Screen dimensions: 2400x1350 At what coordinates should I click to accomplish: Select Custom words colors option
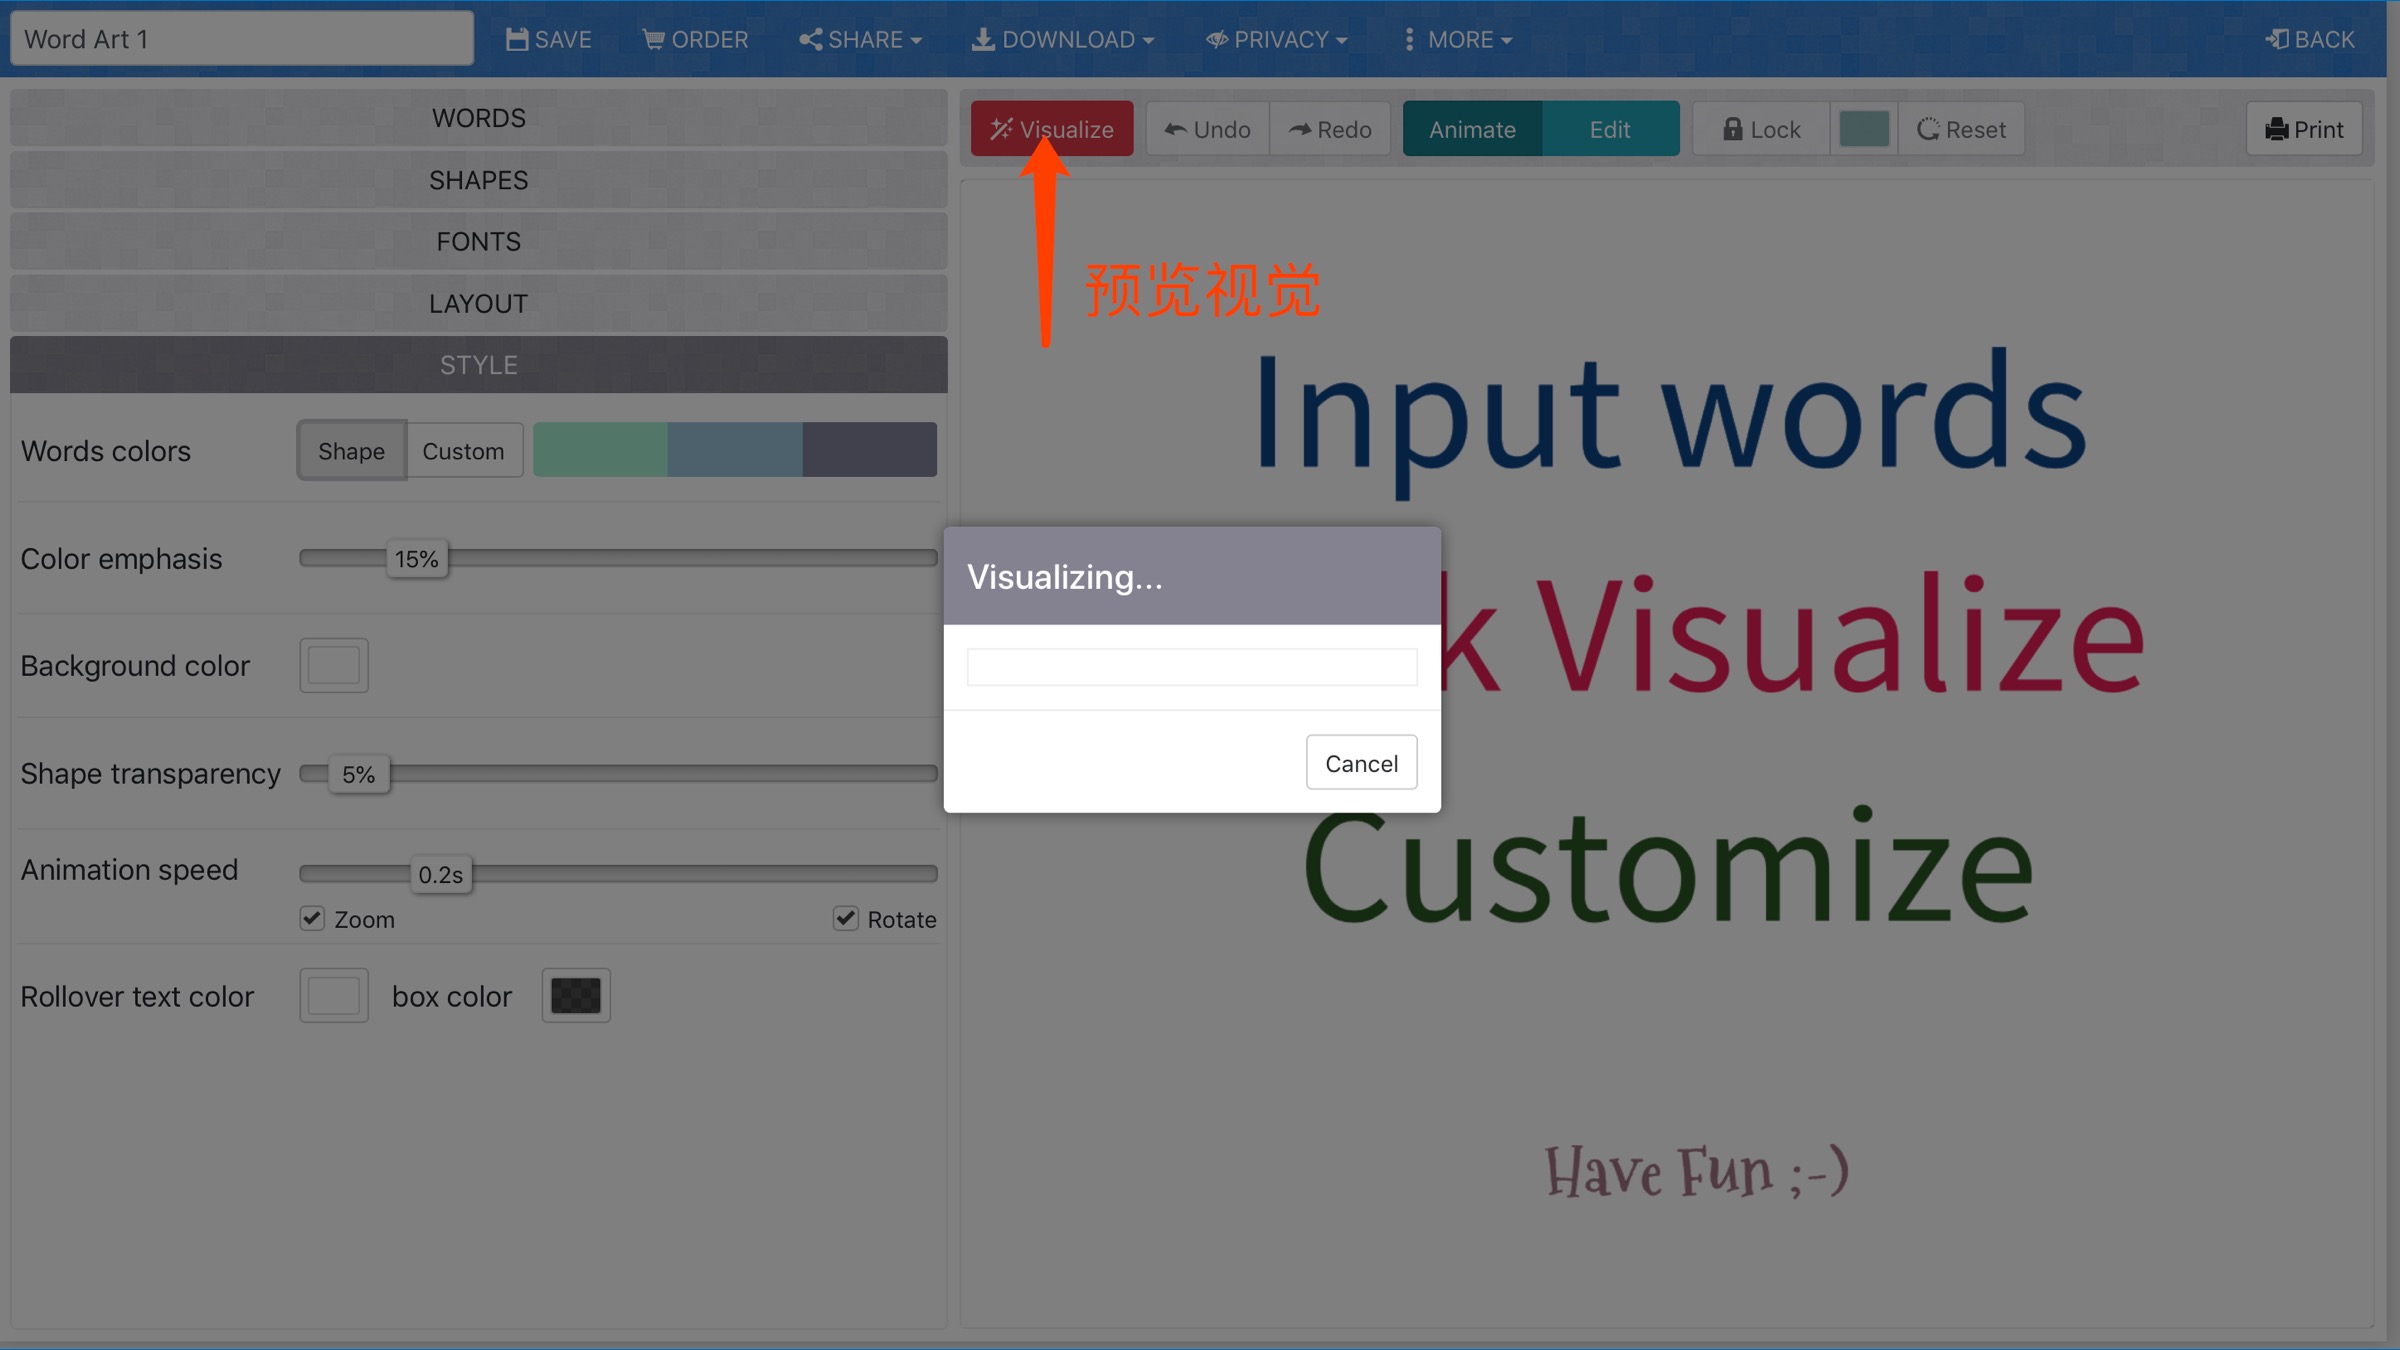463,451
